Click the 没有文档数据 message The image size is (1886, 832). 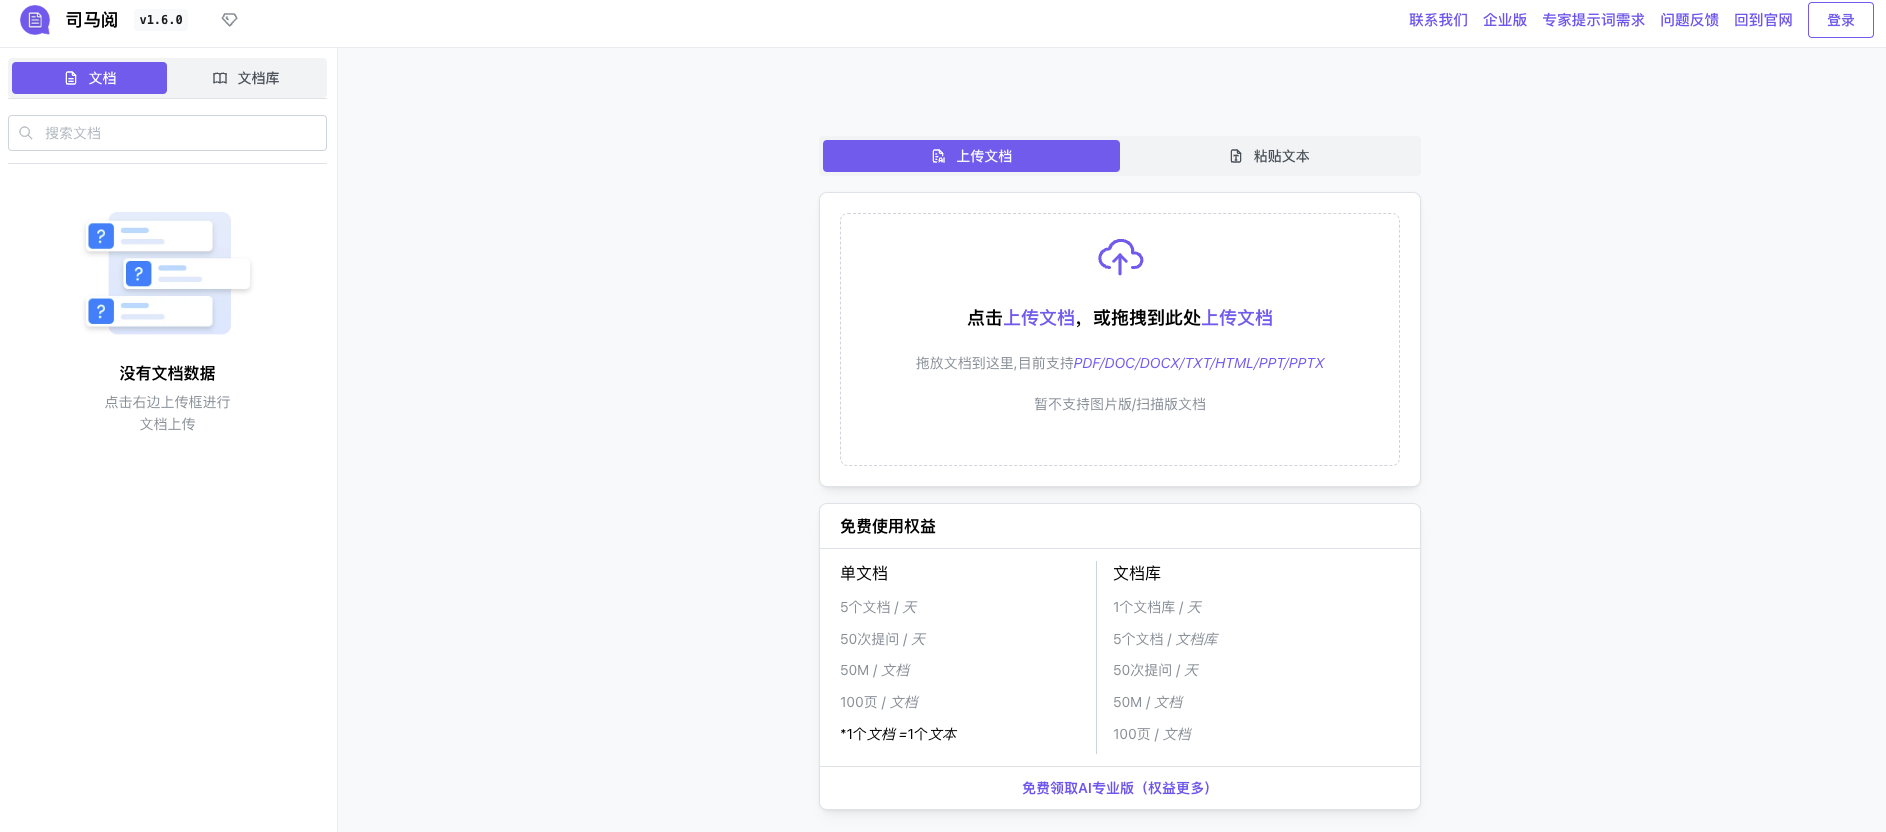167,373
